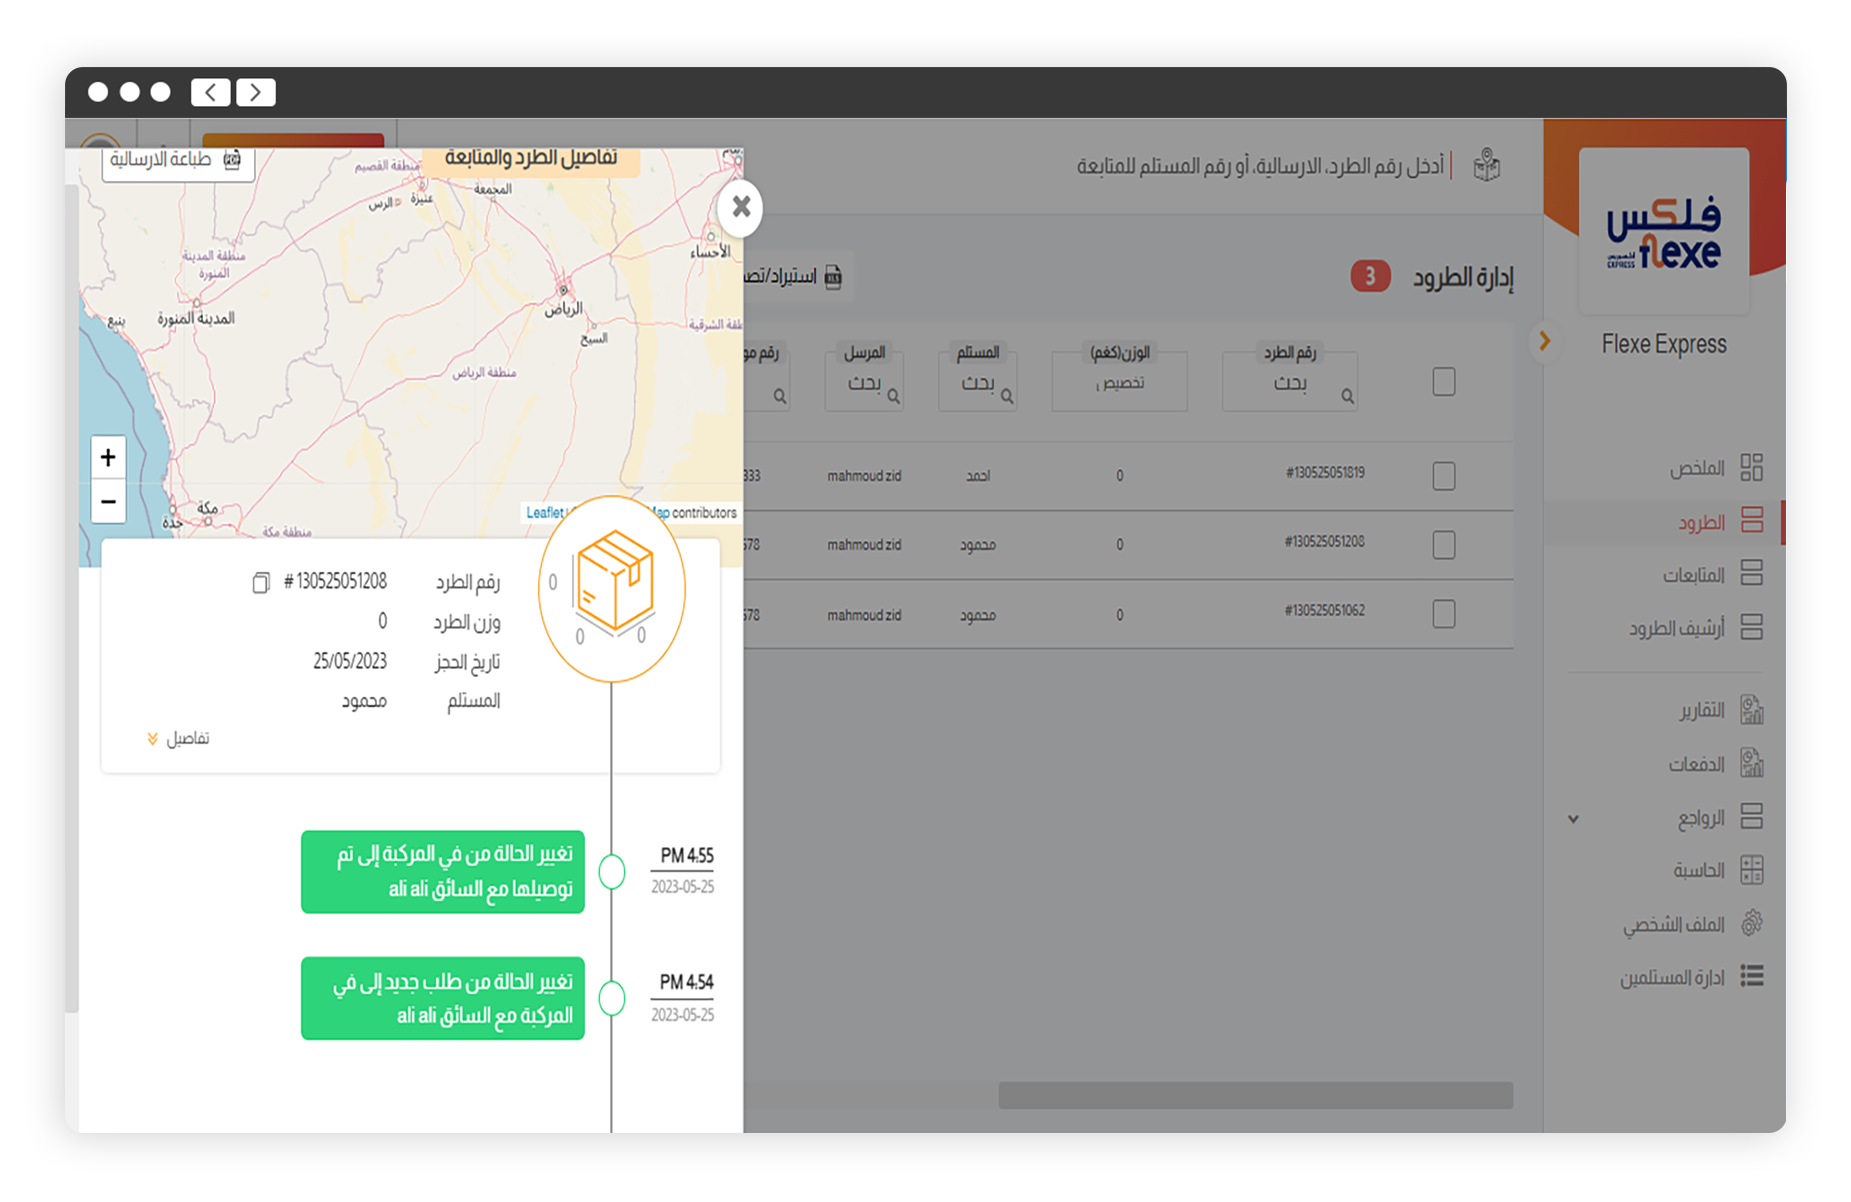Click the print waybill button
This screenshot has height=1202, width=1851.
tap(177, 160)
